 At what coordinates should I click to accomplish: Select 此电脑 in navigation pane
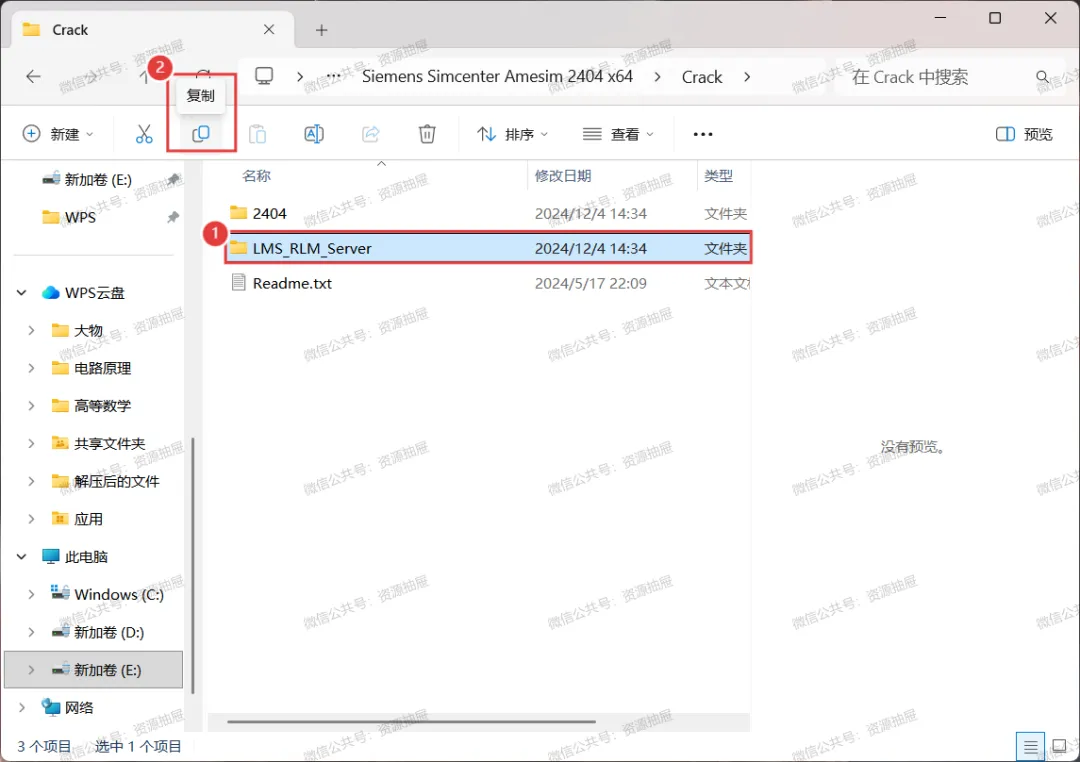[86, 557]
